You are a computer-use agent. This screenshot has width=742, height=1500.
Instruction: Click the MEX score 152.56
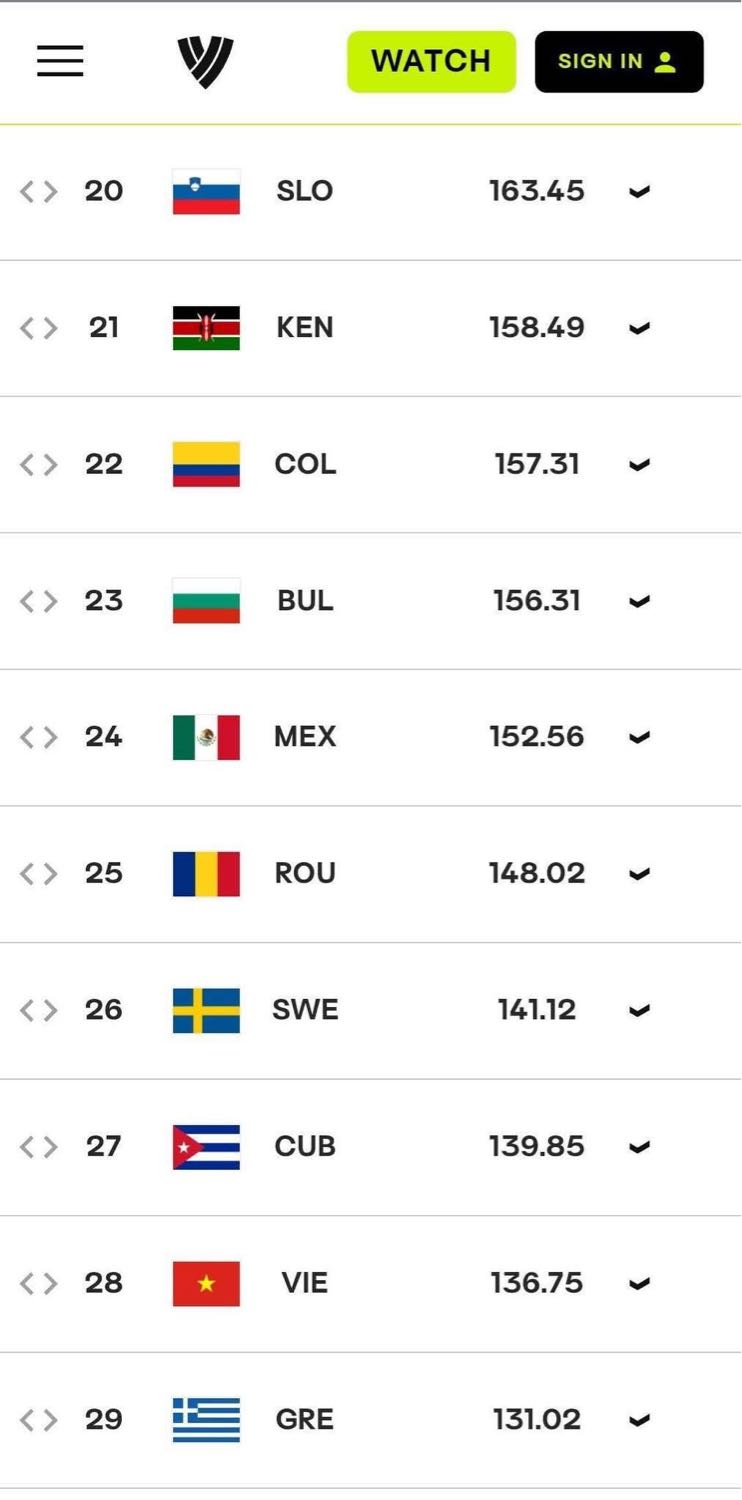[536, 737]
